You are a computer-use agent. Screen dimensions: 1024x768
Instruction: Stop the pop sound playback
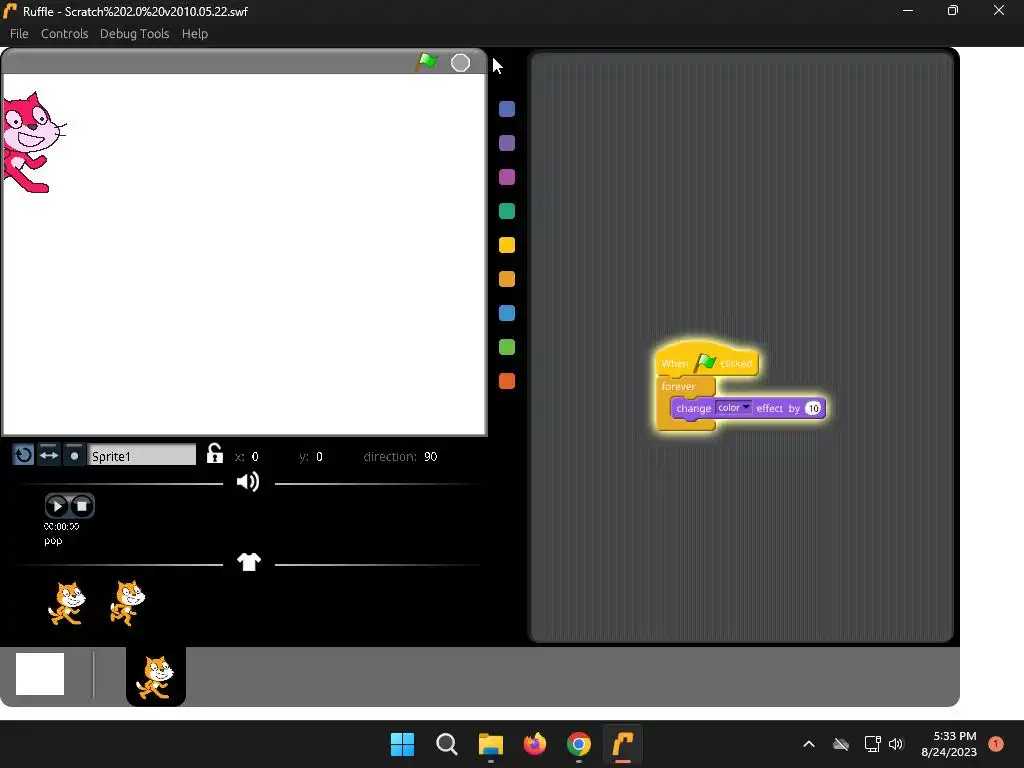click(x=82, y=505)
